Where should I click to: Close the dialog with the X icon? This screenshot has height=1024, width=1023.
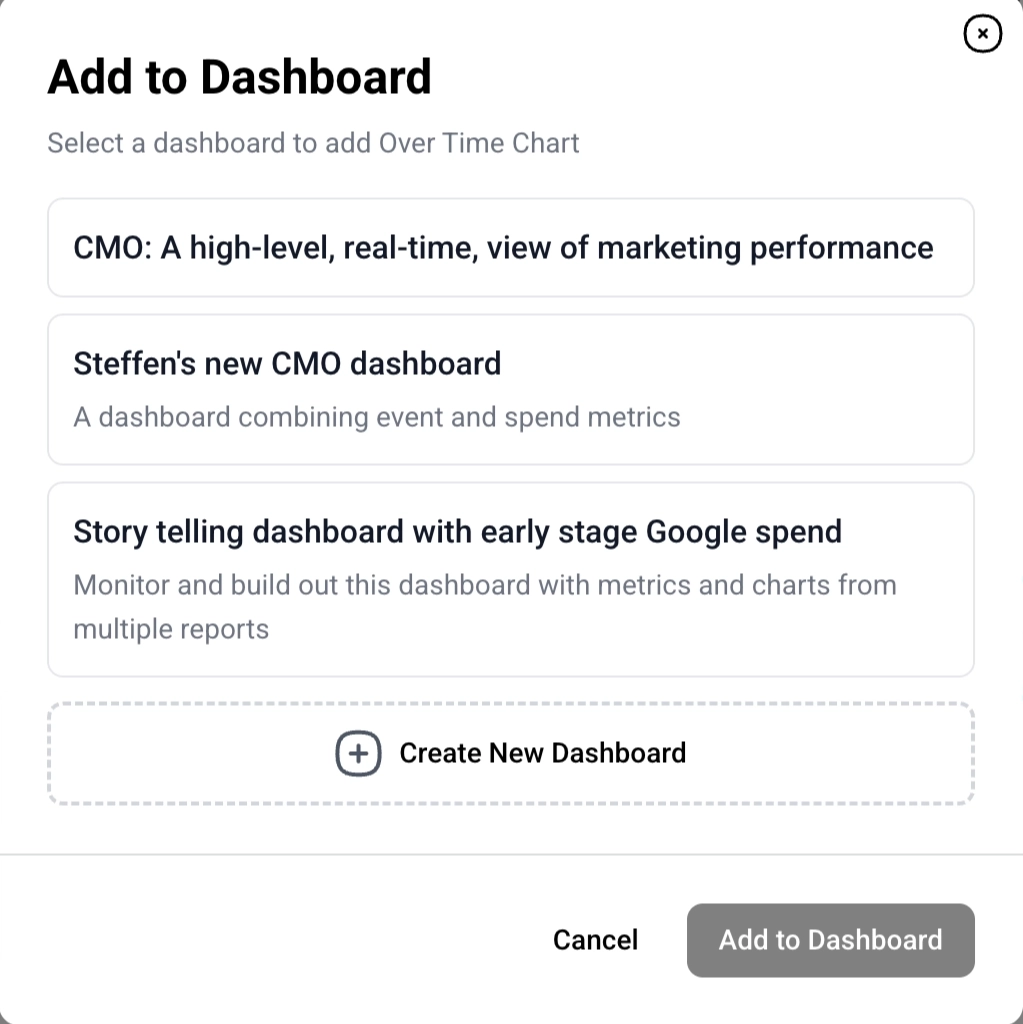pyautogui.click(x=982, y=34)
